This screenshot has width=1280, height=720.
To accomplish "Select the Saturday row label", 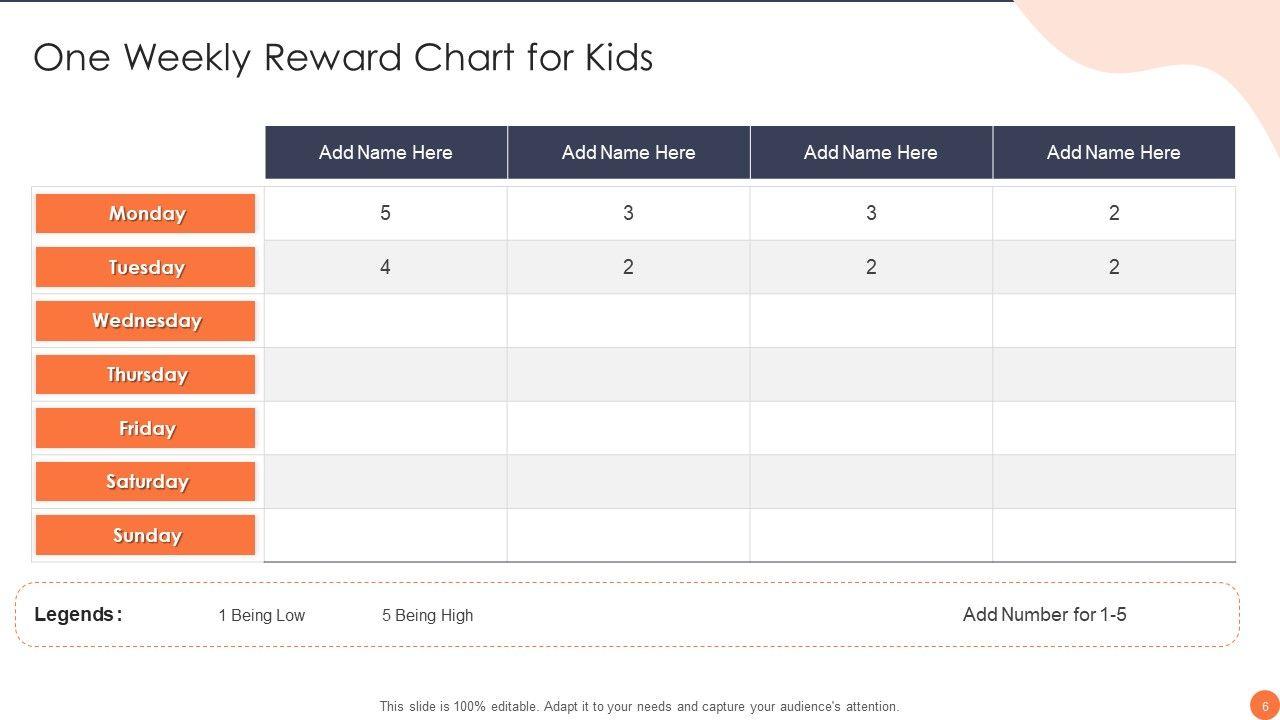I will (x=146, y=482).
